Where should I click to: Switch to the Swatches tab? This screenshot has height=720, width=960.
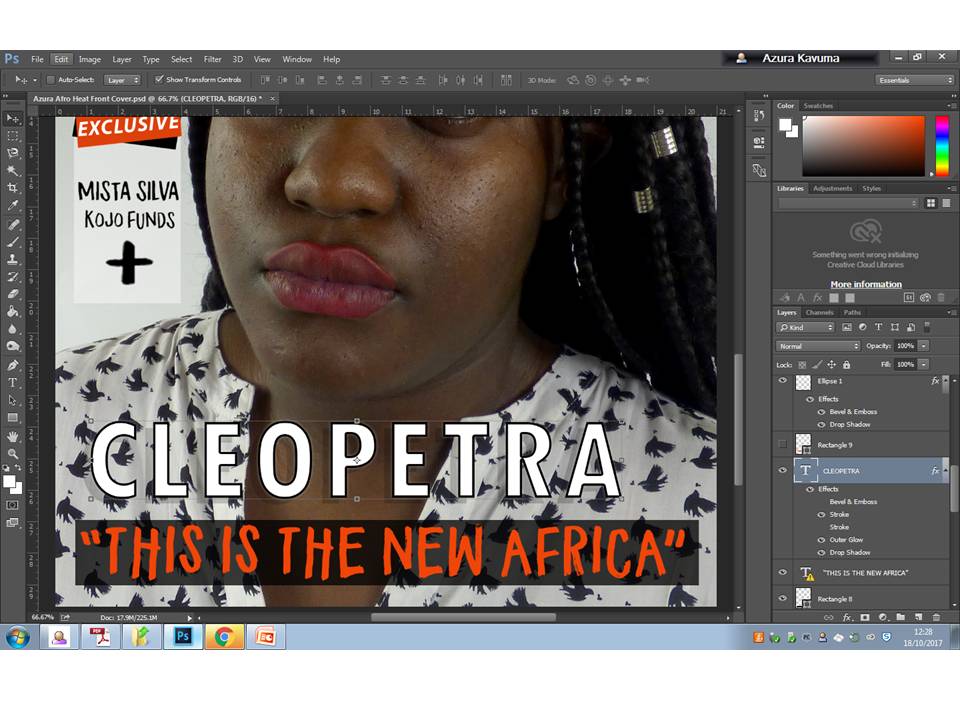click(818, 106)
